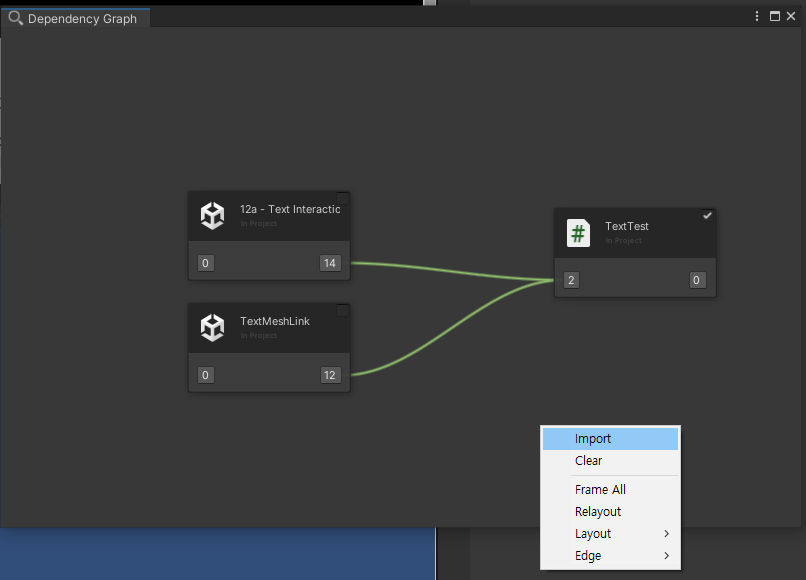Screen dimensions: 806x580
Task: Click In Project label under TextMeshLink
Action: (x=259, y=336)
